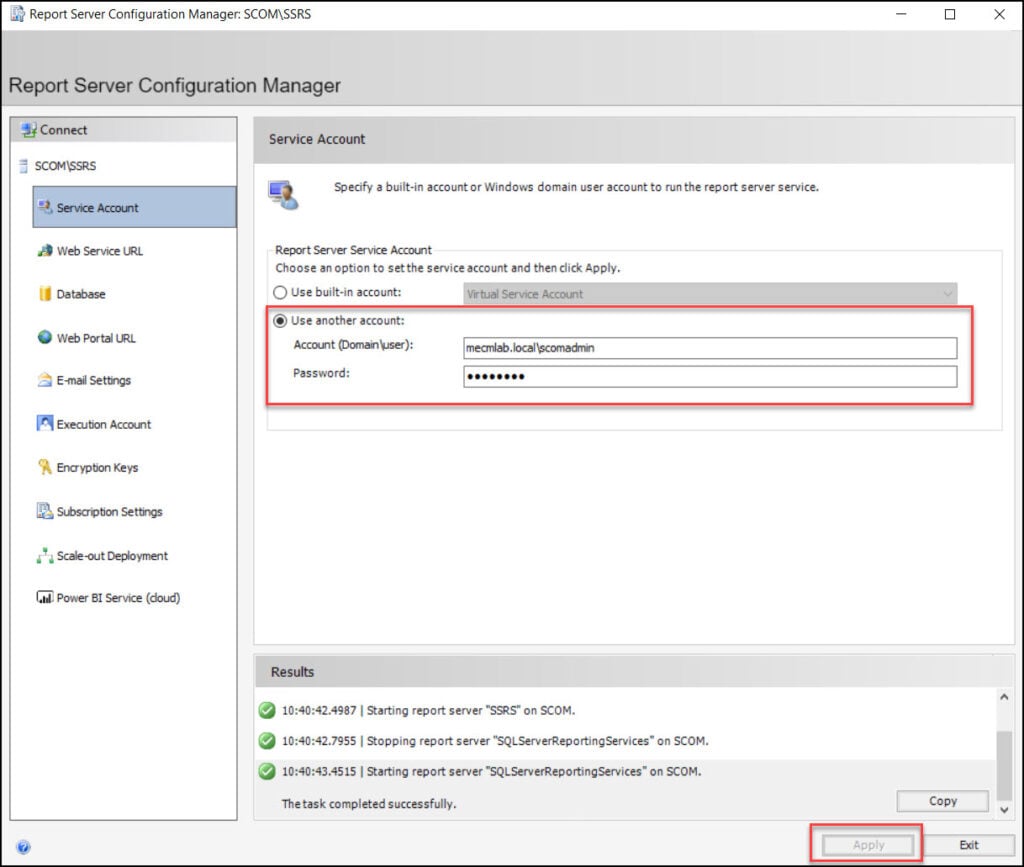
Task: Copy the results with Copy button
Action: click(x=942, y=800)
